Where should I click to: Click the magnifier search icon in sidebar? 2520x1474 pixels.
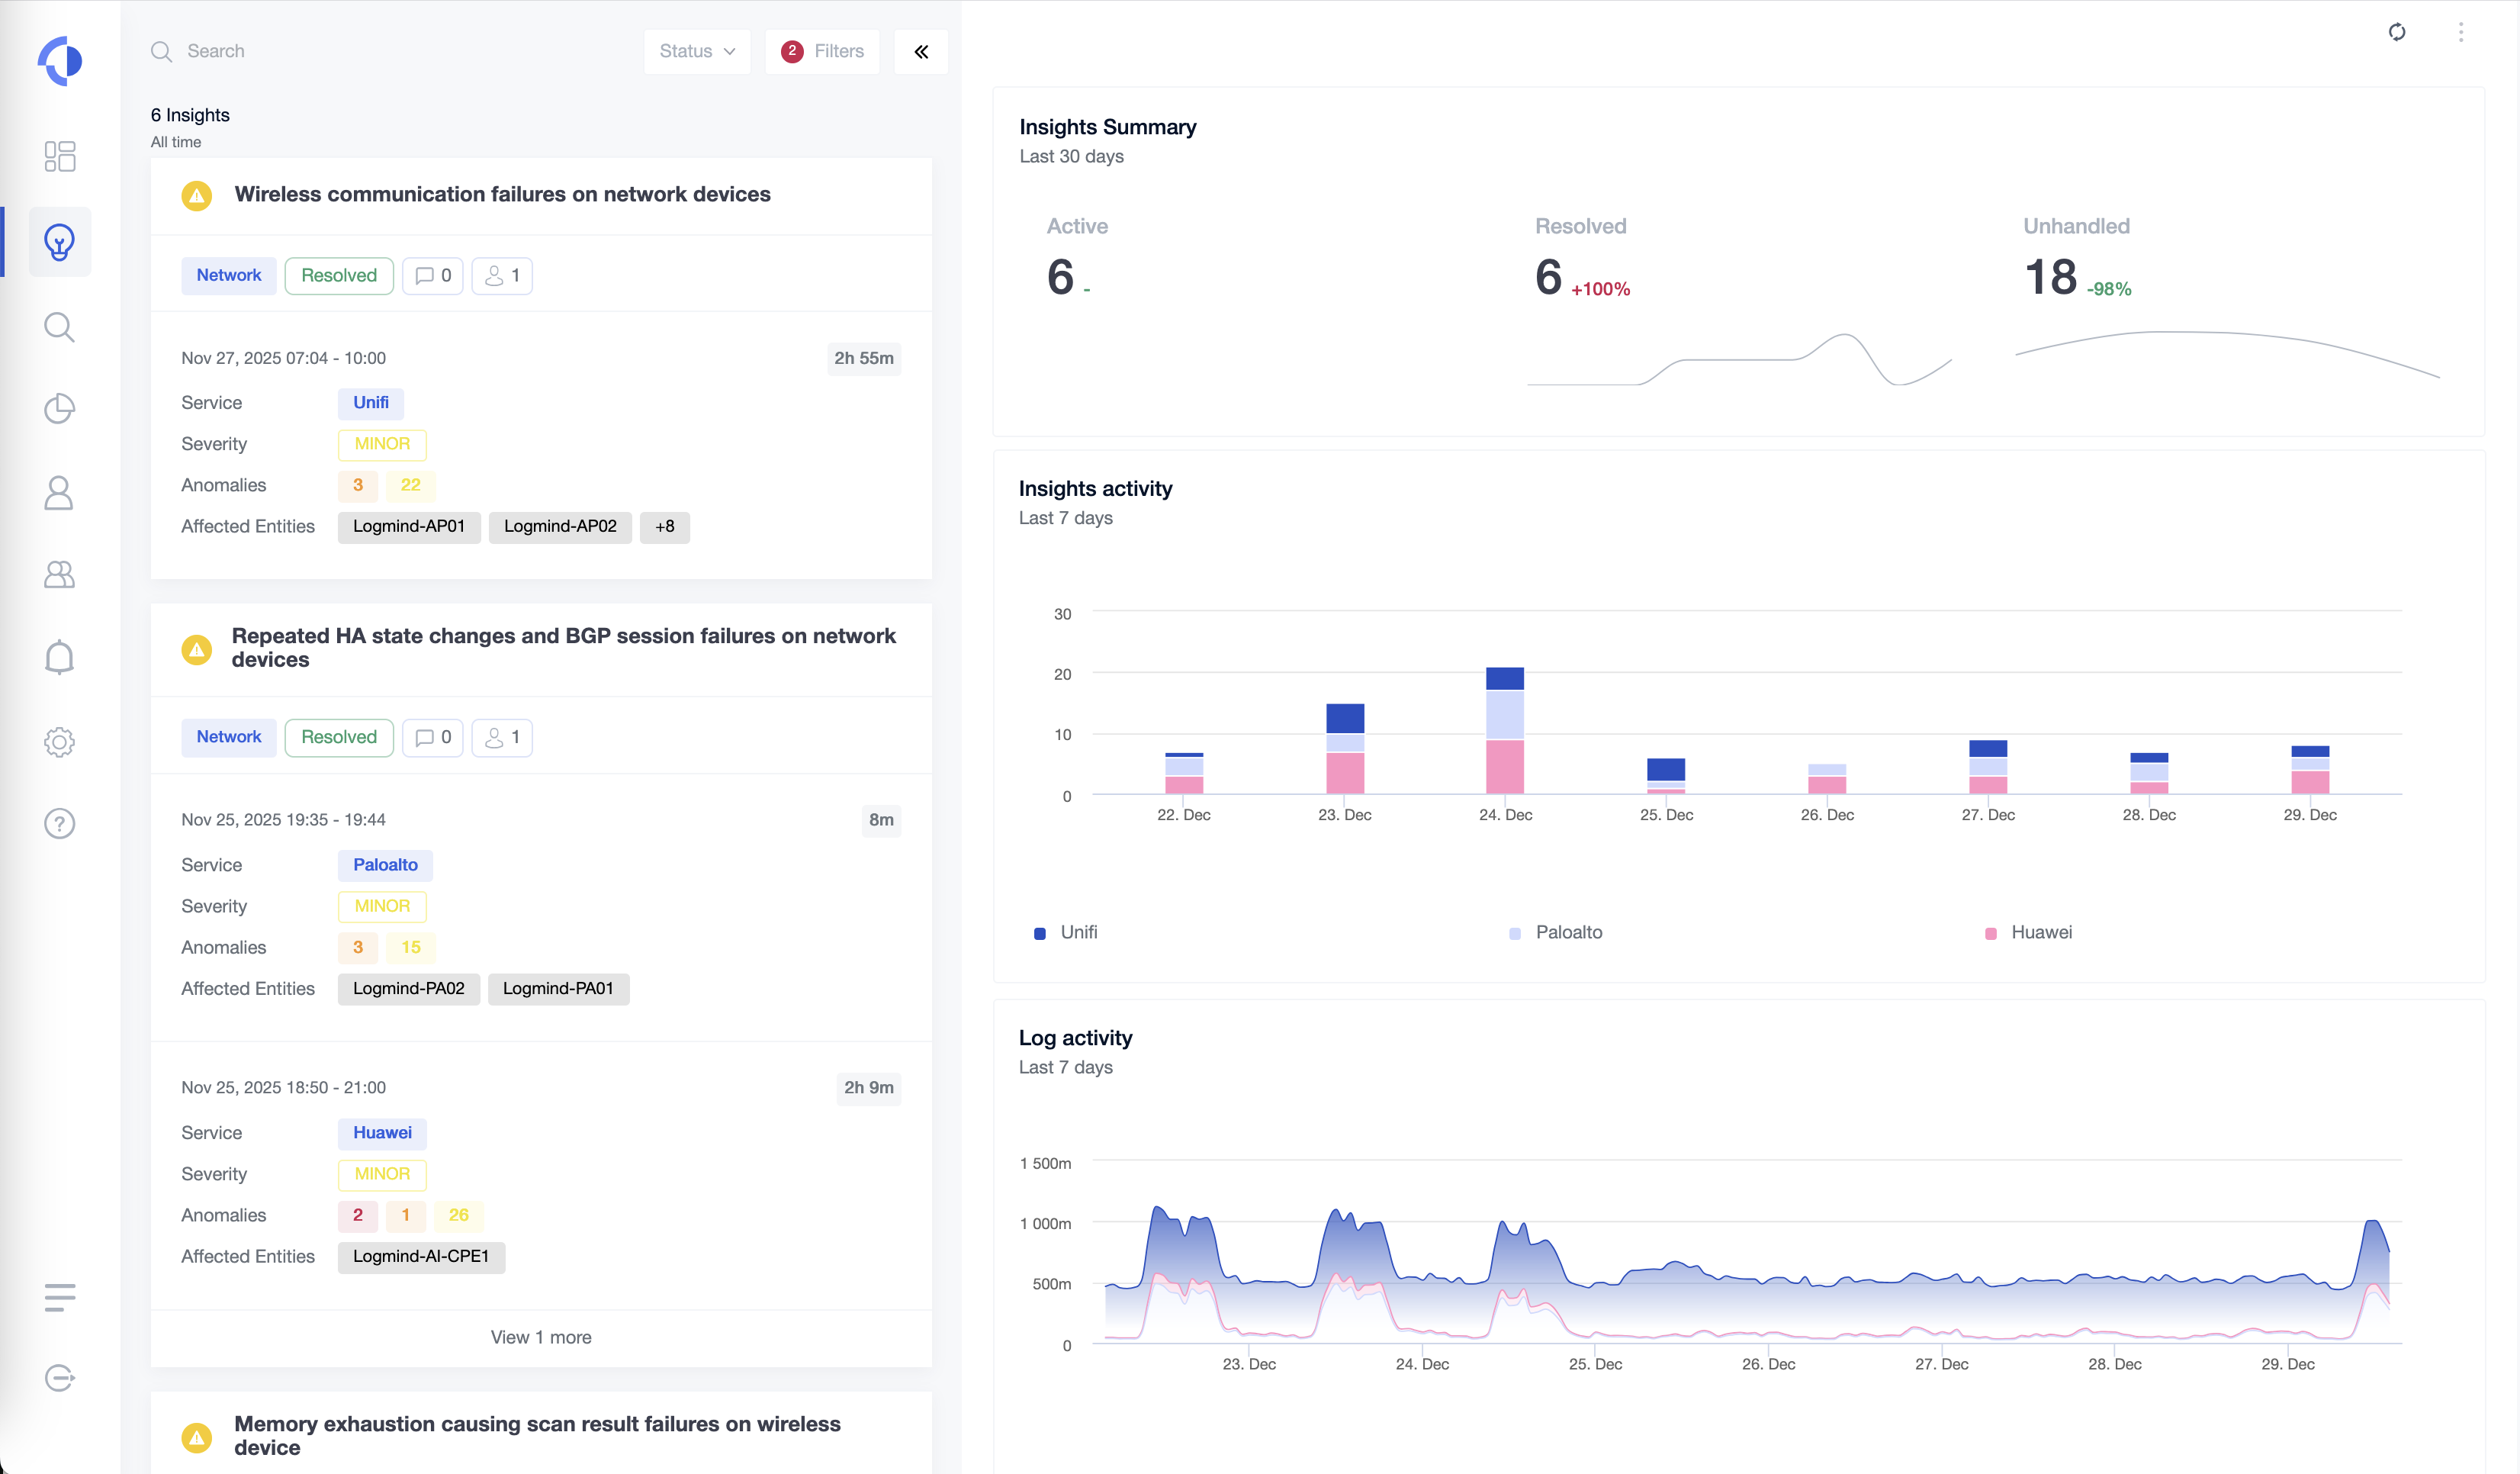(60, 327)
